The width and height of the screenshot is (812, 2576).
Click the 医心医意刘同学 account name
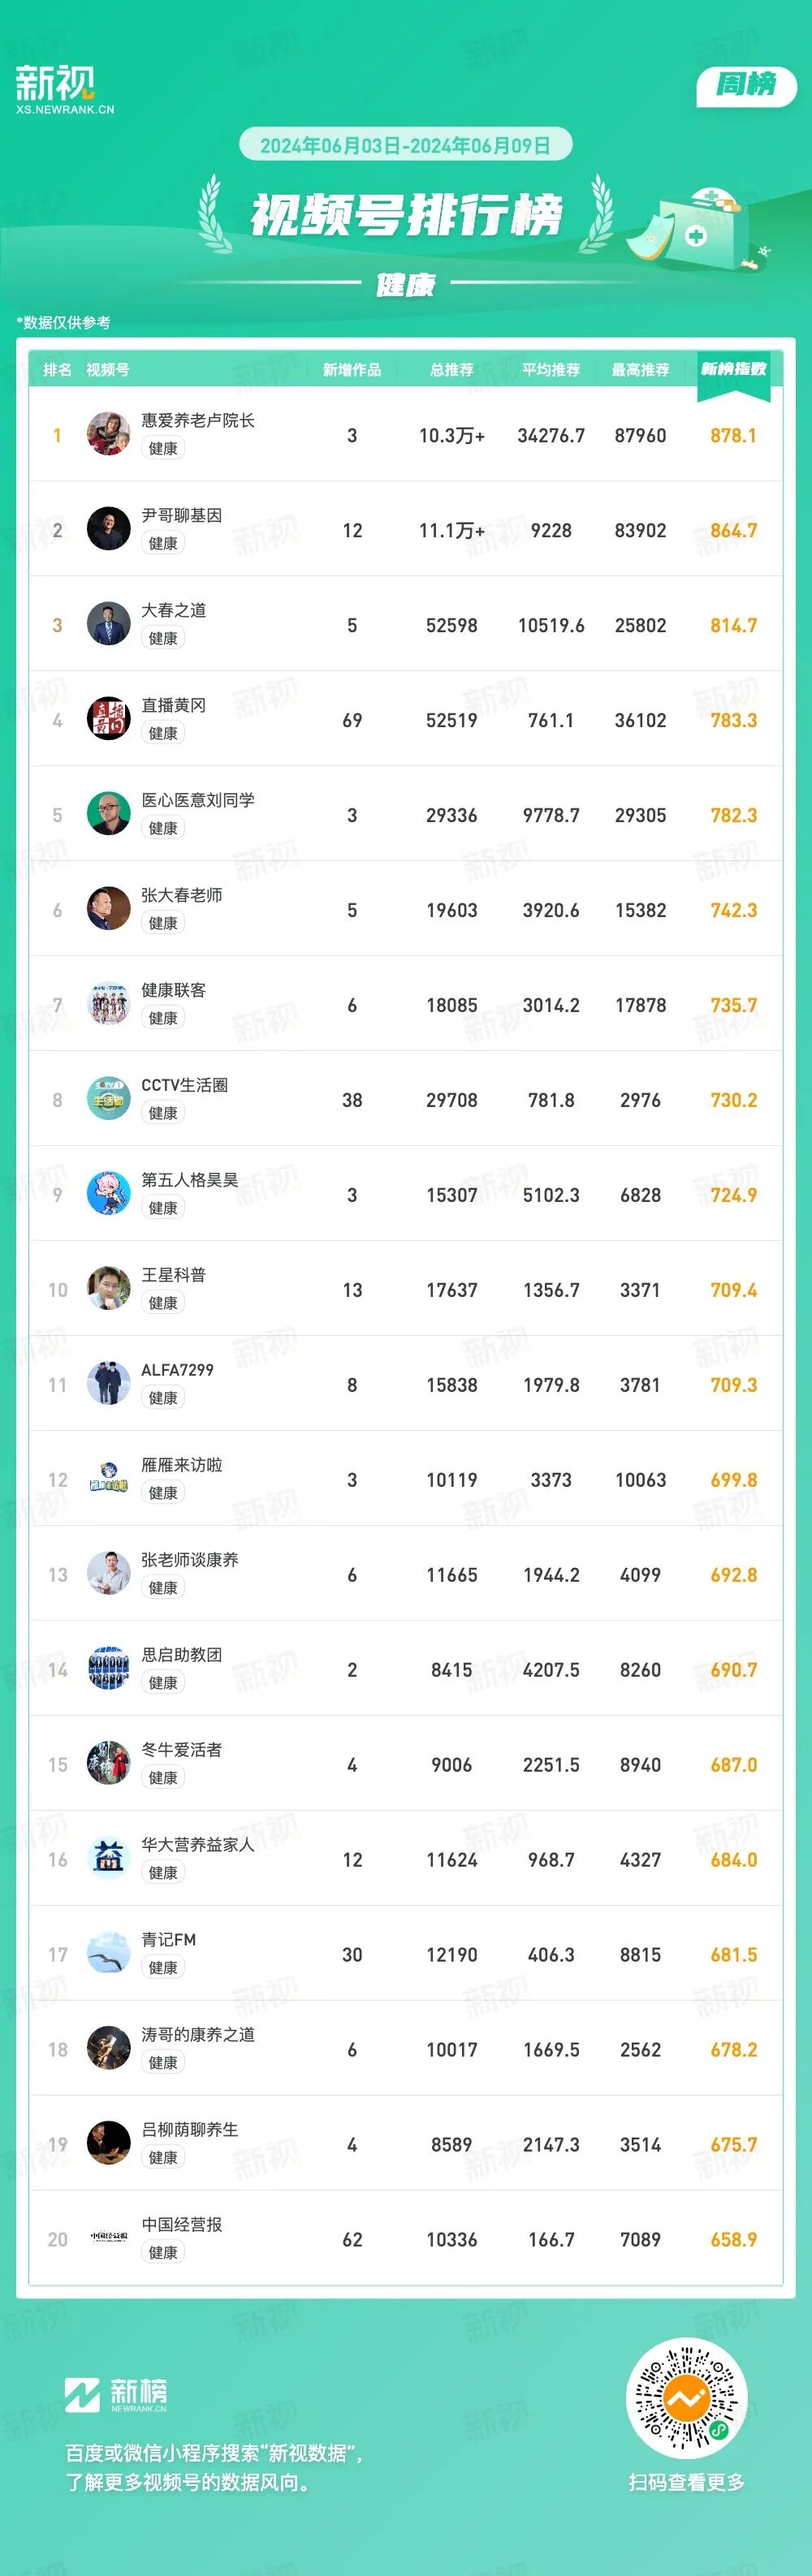pos(197,800)
